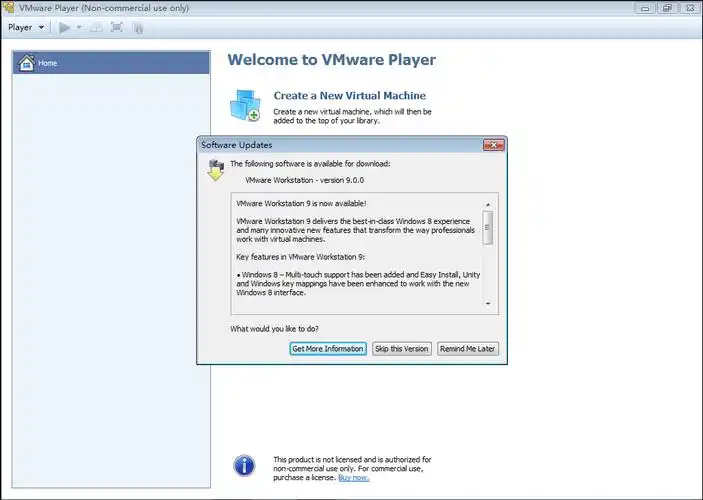Click the green Play virtual machine icon
The height and width of the screenshot is (500, 703).
pos(64,27)
